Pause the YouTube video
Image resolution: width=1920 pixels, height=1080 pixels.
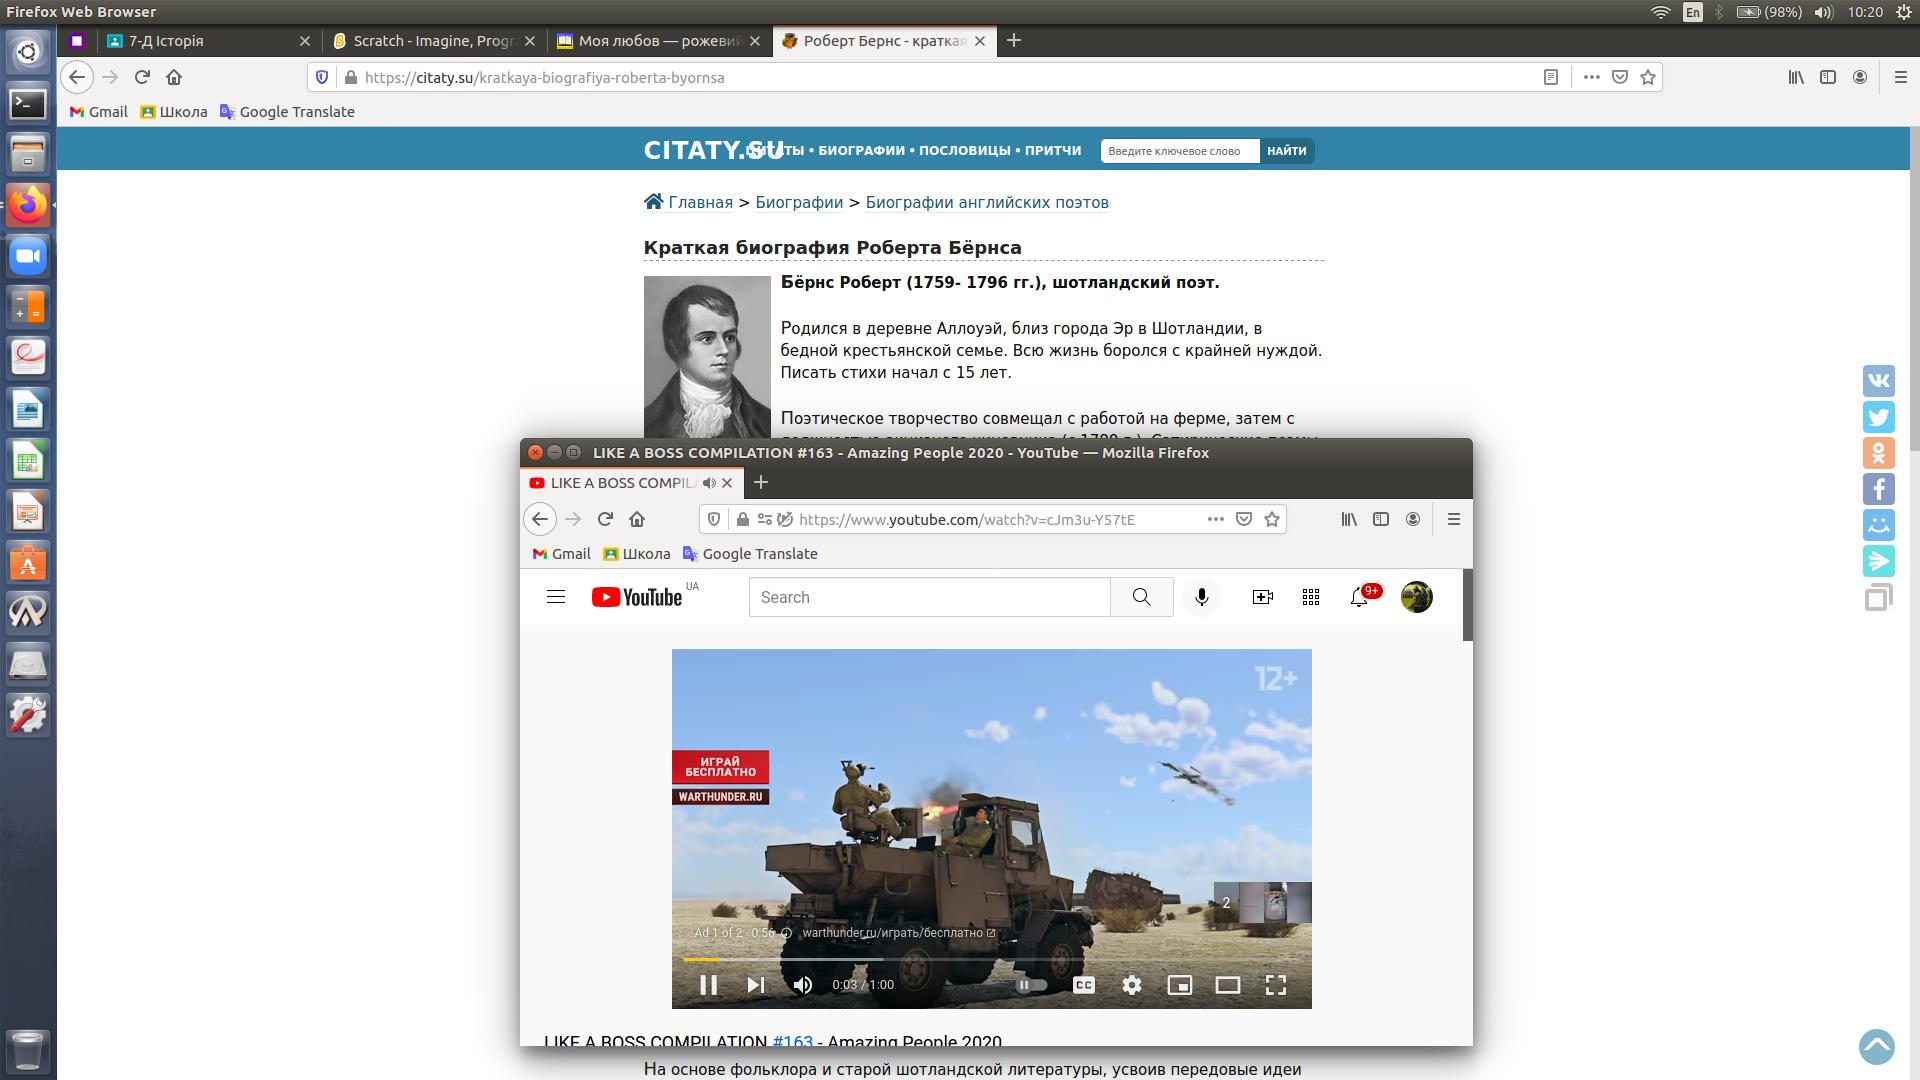pyautogui.click(x=708, y=985)
